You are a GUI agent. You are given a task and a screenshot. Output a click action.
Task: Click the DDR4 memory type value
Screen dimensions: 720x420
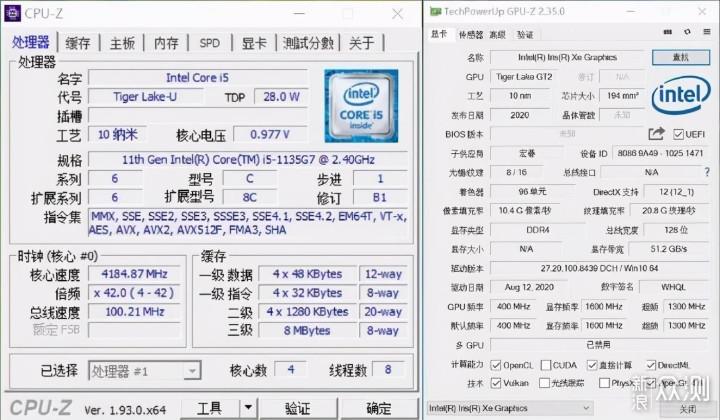pos(537,230)
